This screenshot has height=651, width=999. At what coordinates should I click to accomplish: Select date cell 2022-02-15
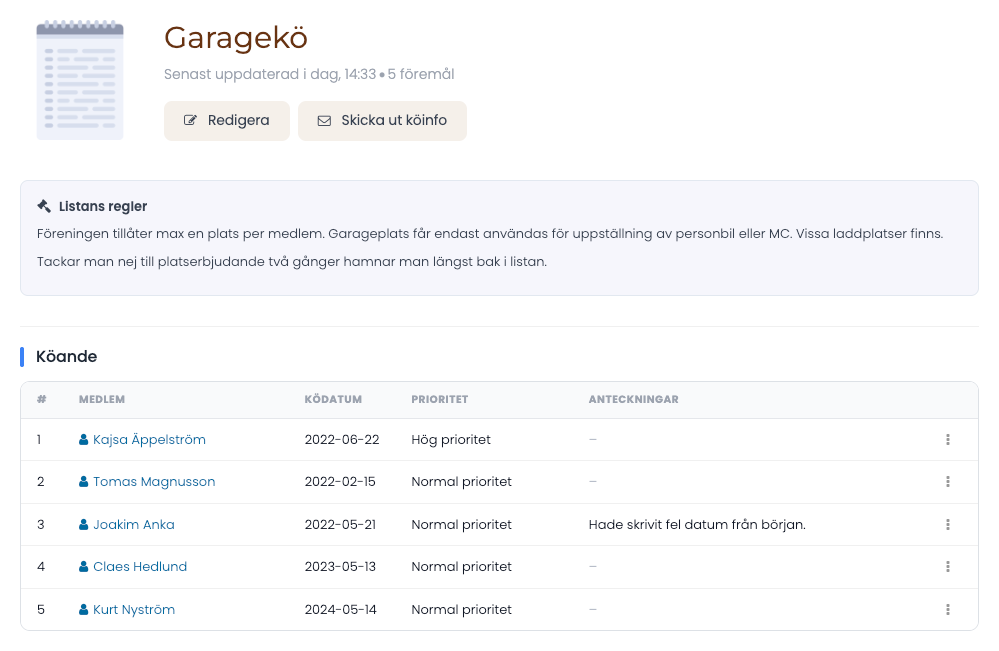point(340,482)
